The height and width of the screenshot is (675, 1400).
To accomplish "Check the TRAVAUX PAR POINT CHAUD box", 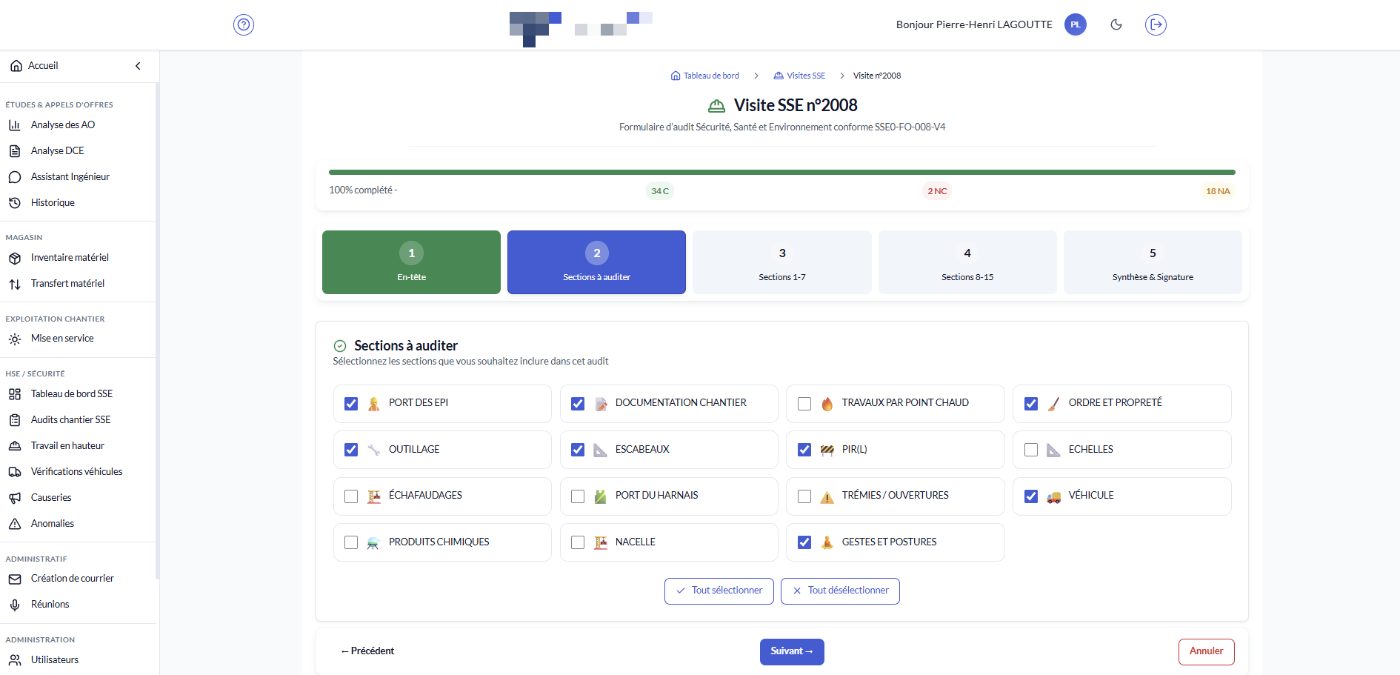I will [x=804, y=404].
